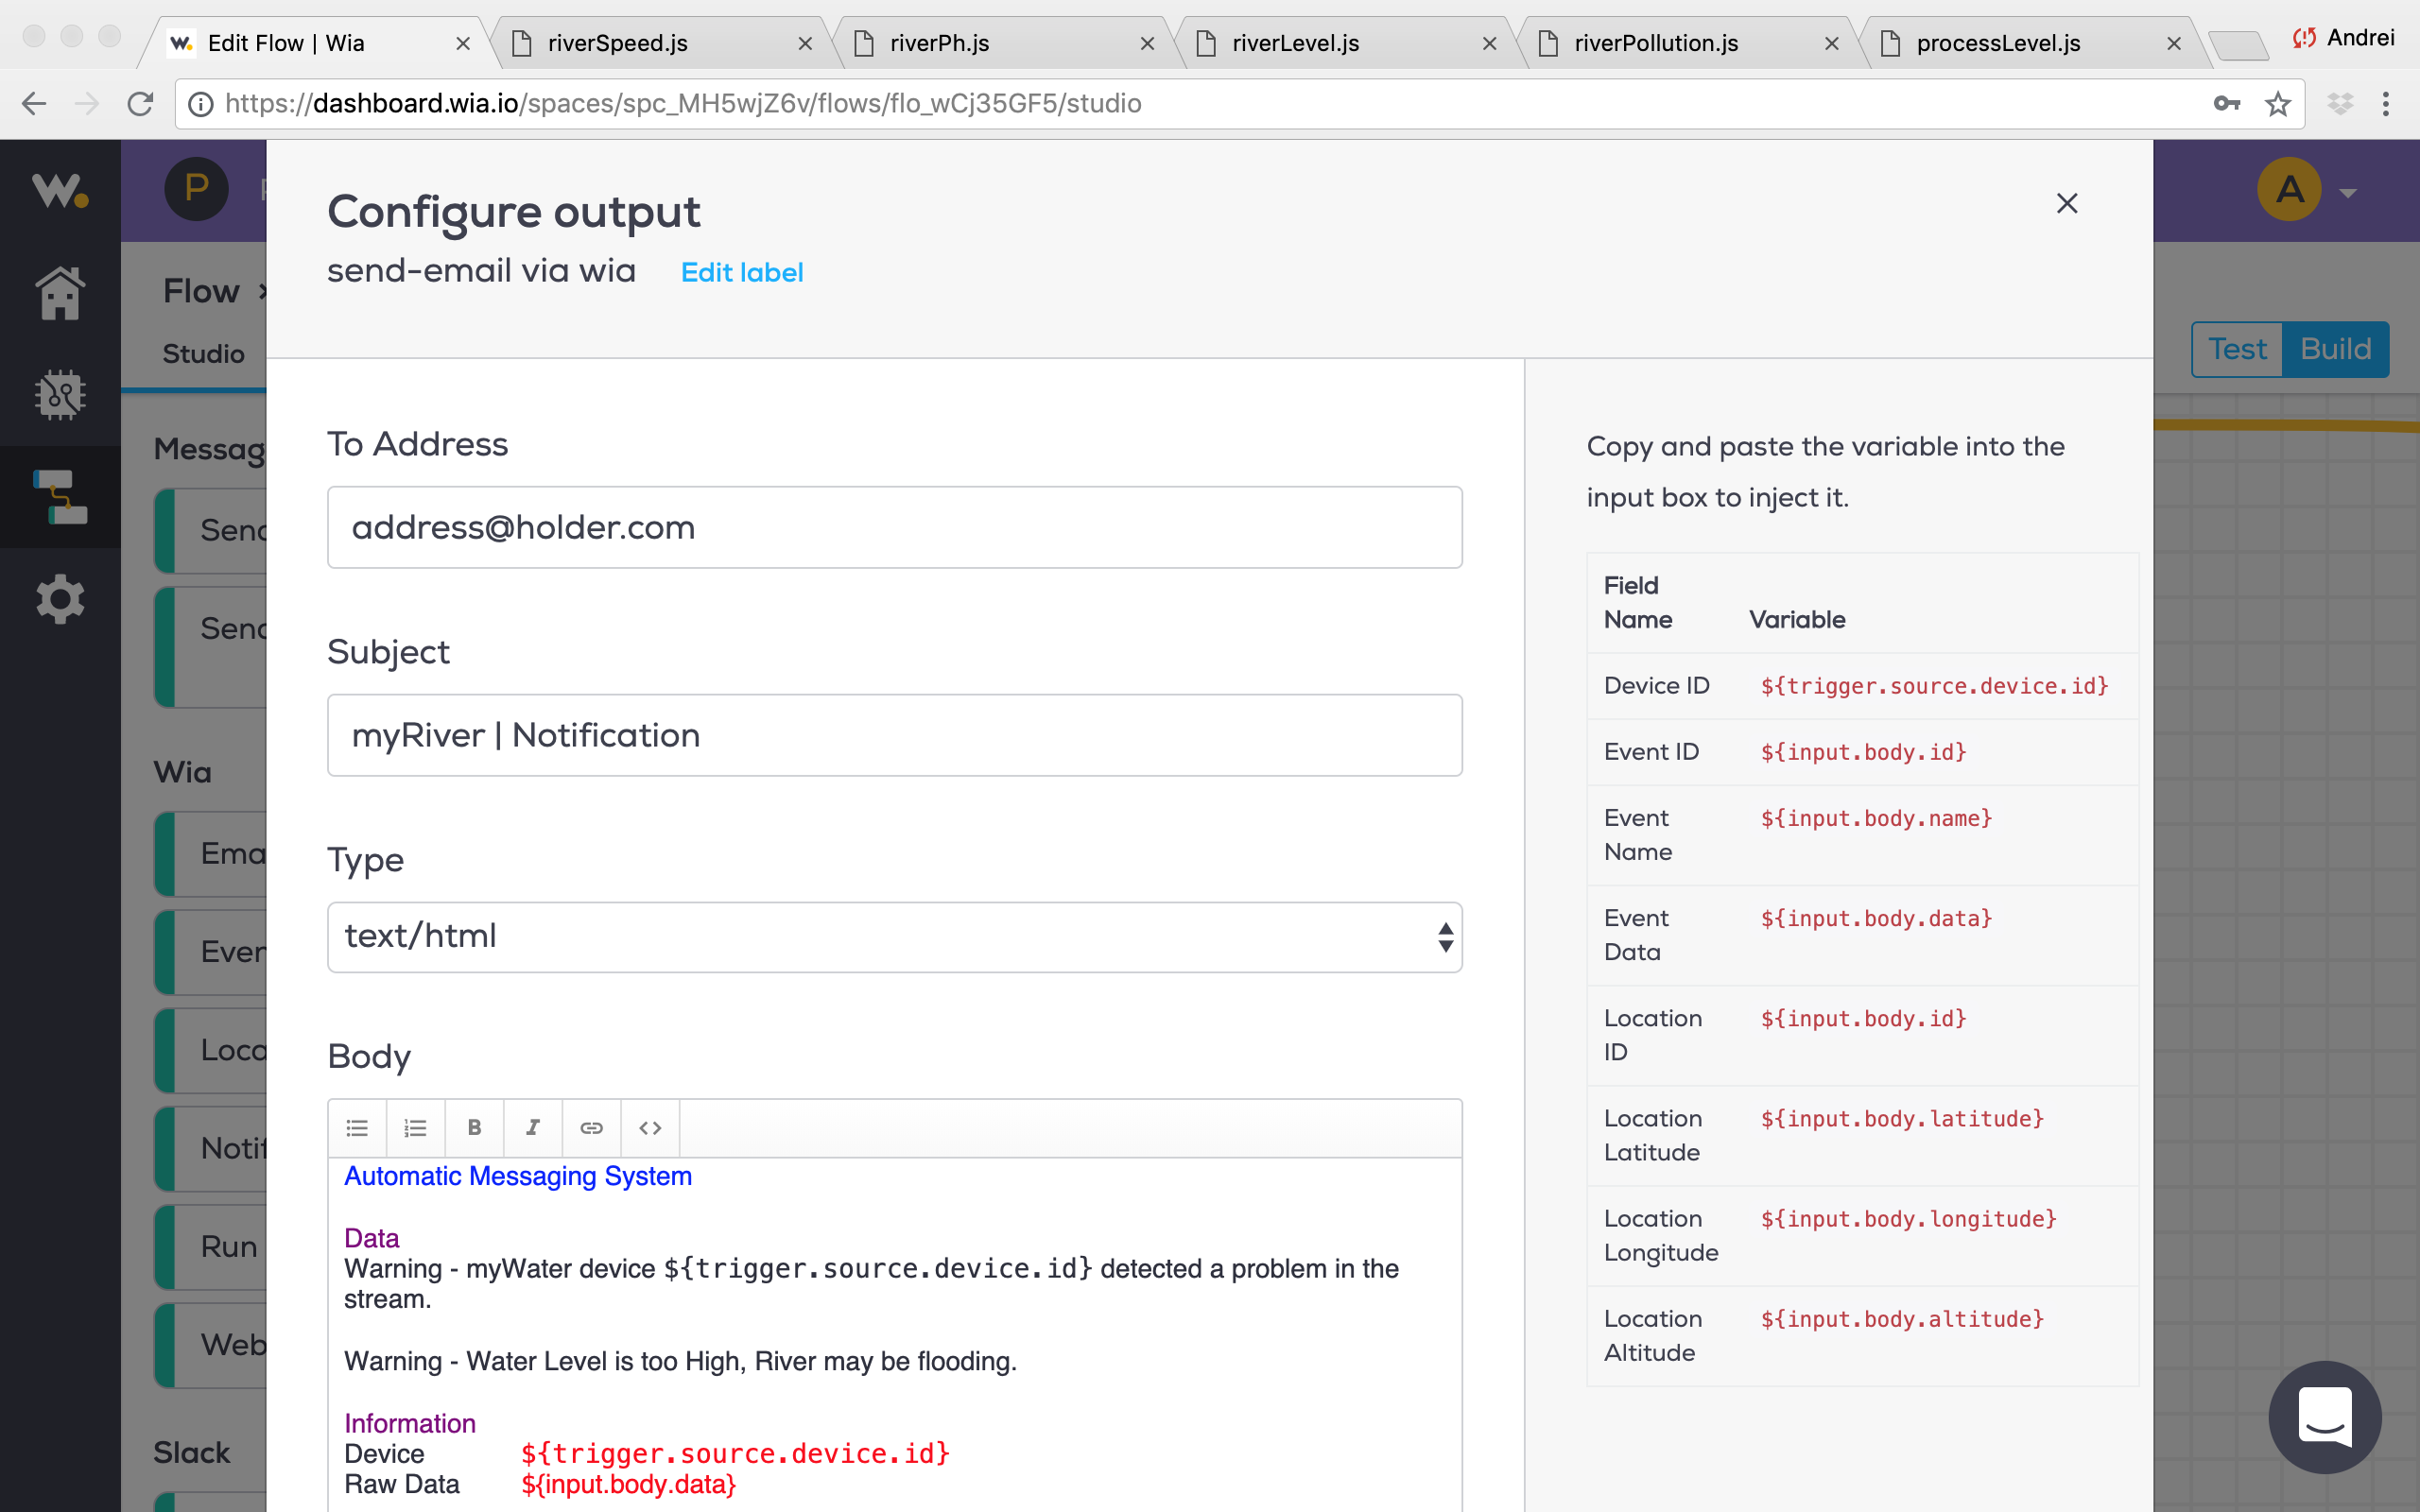The image size is (2420, 1512).
Task: Open the Devices chip icon in sidebar
Action: pyautogui.click(x=60, y=394)
